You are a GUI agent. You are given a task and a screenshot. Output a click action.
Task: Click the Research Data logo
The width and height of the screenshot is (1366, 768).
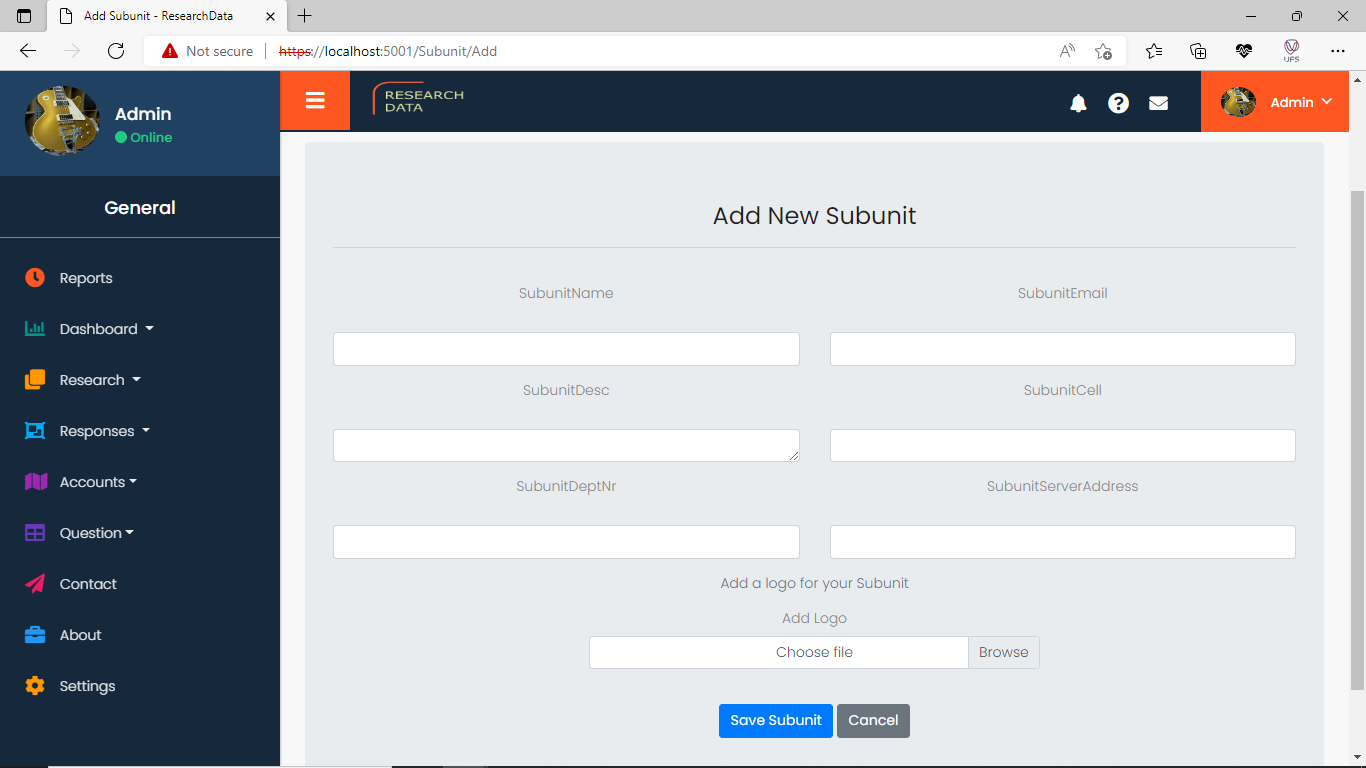pyautogui.click(x=419, y=100)
